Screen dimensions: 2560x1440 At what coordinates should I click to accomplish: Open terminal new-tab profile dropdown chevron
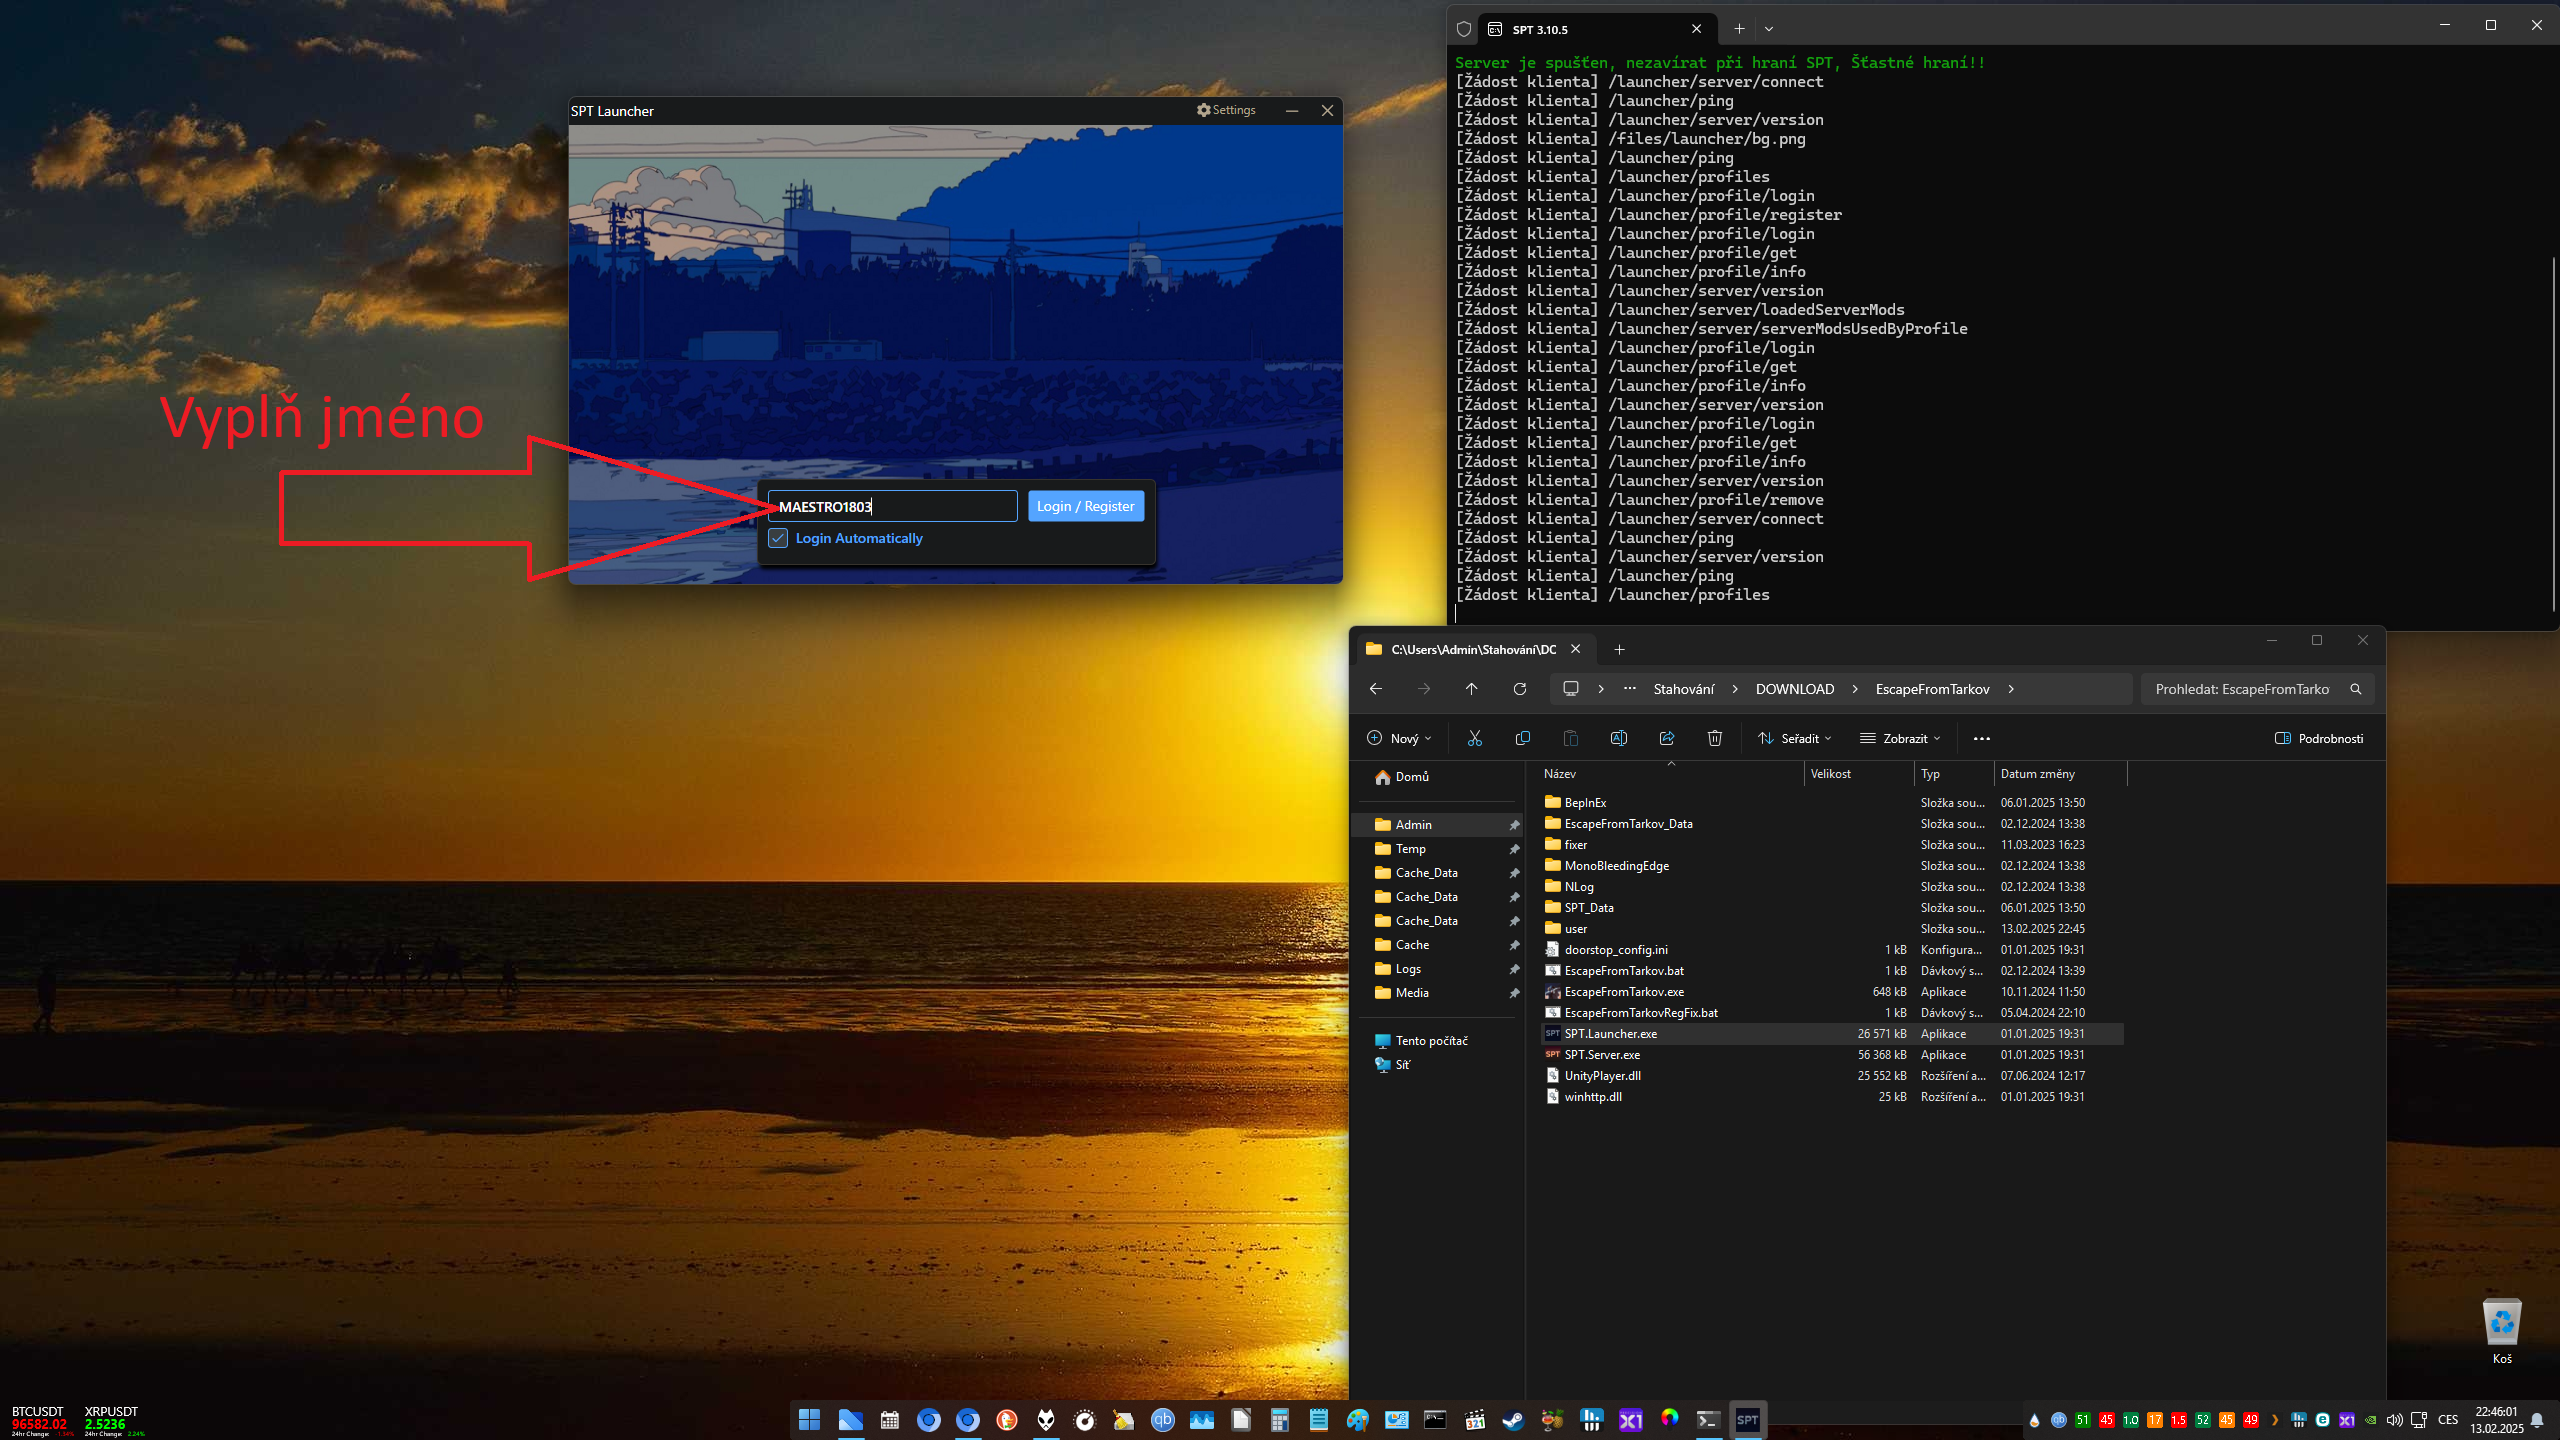click(x=1769, y=29)
